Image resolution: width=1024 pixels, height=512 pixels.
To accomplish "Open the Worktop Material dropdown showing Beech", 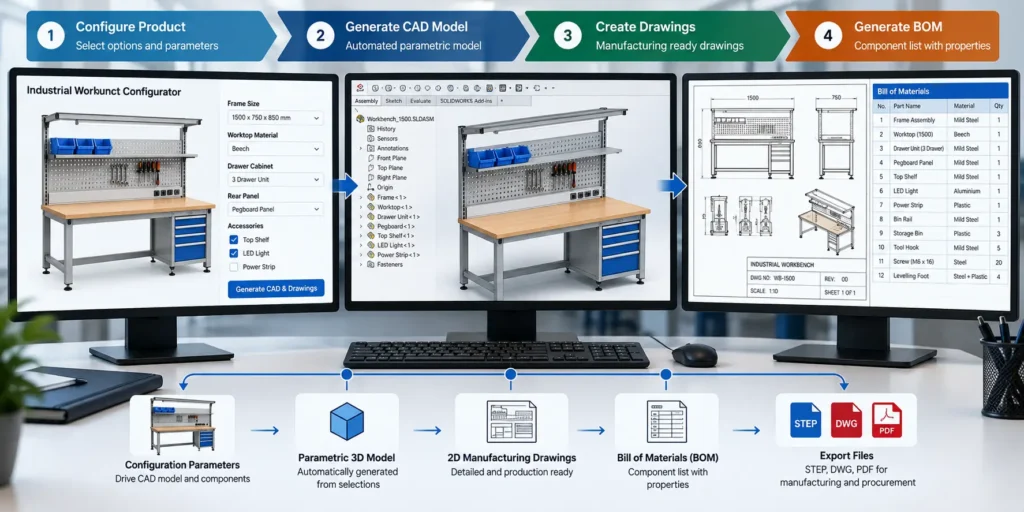I will 276,149.
